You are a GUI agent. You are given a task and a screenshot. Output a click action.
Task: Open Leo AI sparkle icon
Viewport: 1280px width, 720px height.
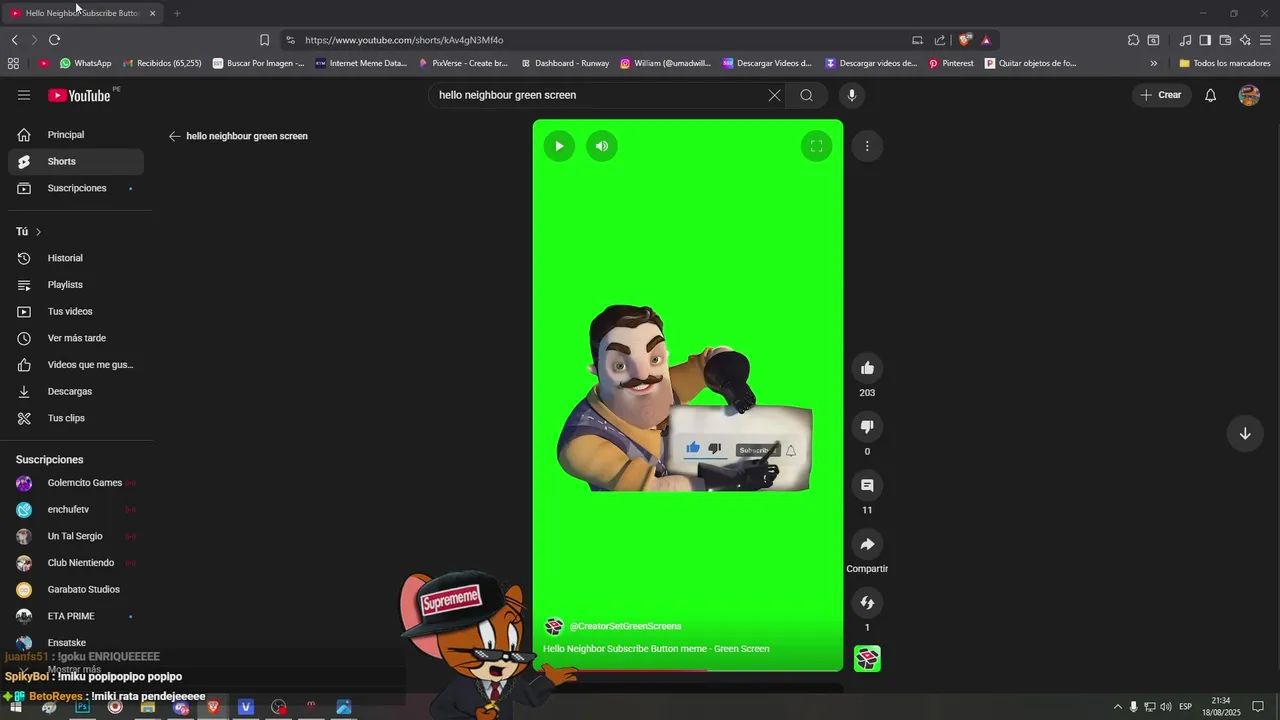(x=1245, y=40)
